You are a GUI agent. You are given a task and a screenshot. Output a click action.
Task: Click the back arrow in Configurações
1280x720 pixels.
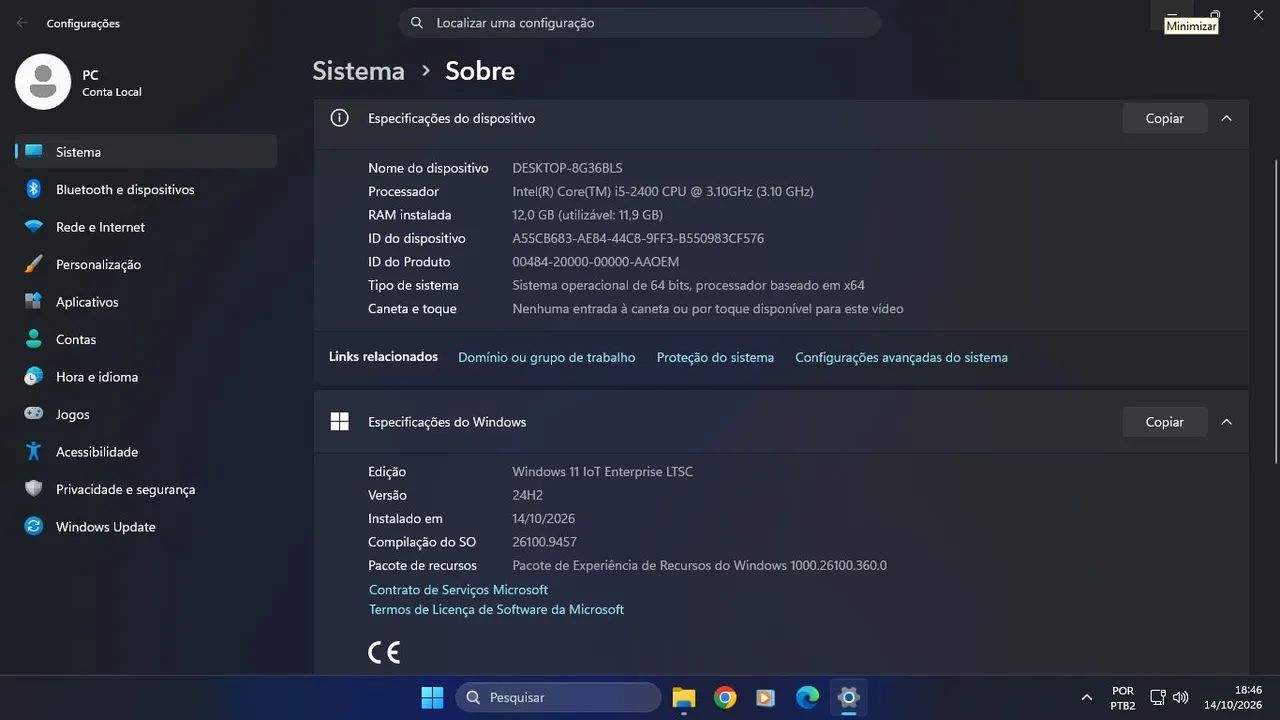[x=22, y=22]
